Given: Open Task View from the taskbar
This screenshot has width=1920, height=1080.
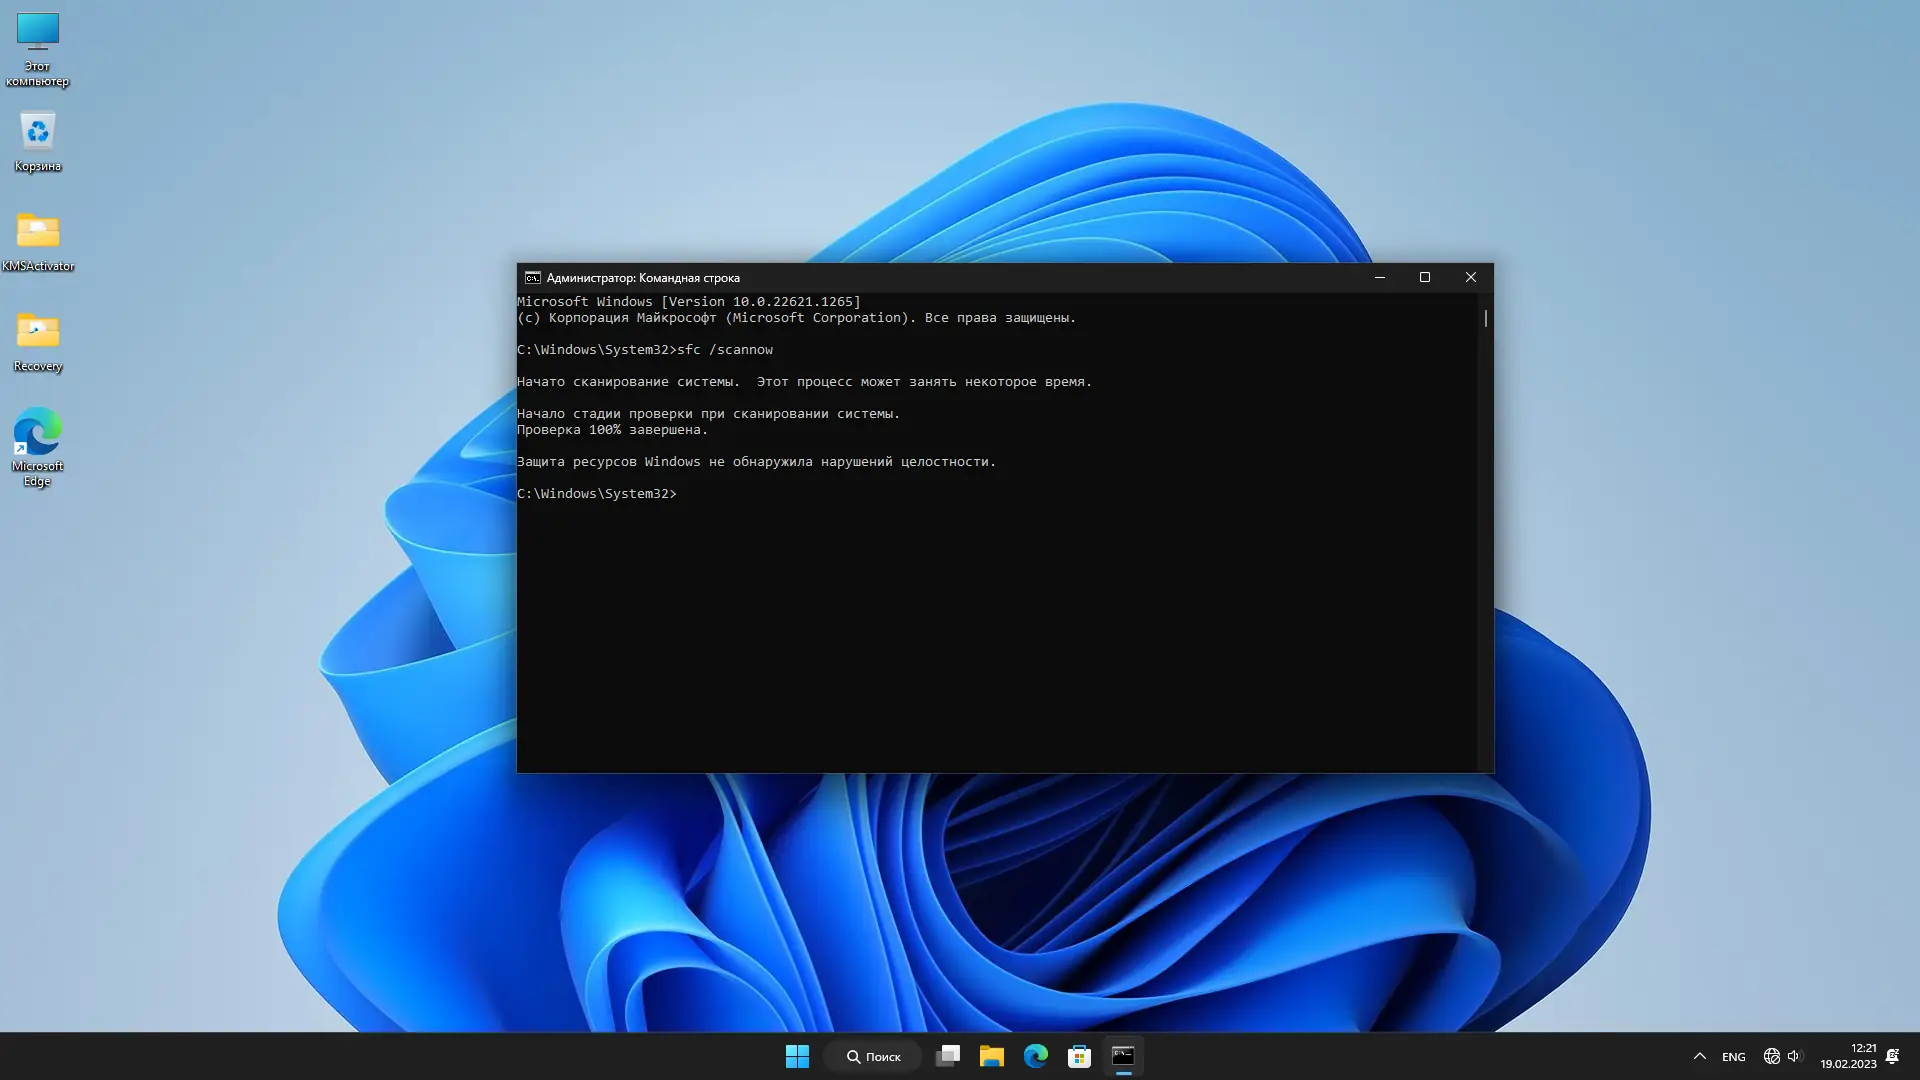Looking at the screenshot, I should pyautogui.click(x=947, y=1056).
